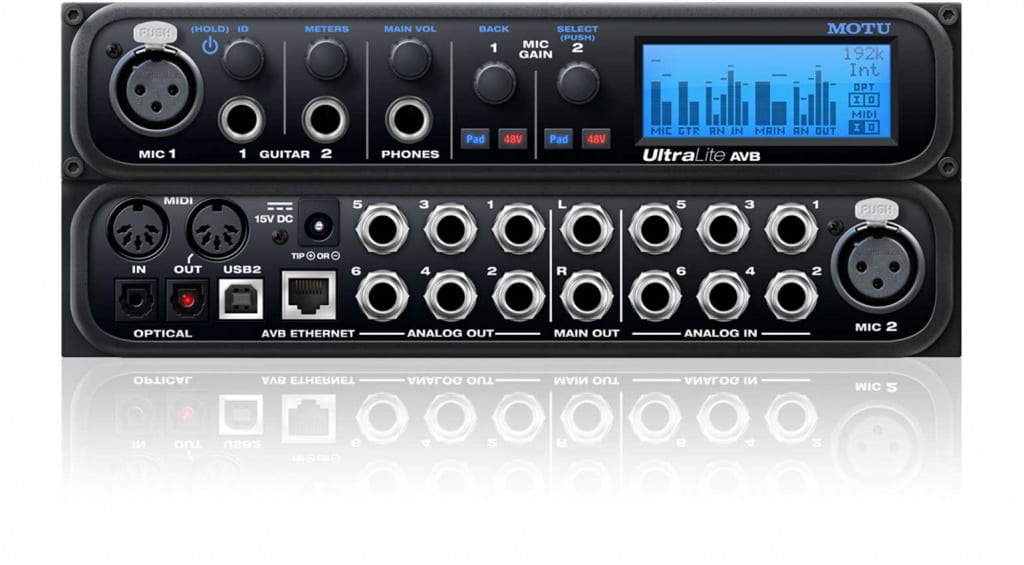
Task: Click the TIP polarity label under DC socket
Action: 315,256
